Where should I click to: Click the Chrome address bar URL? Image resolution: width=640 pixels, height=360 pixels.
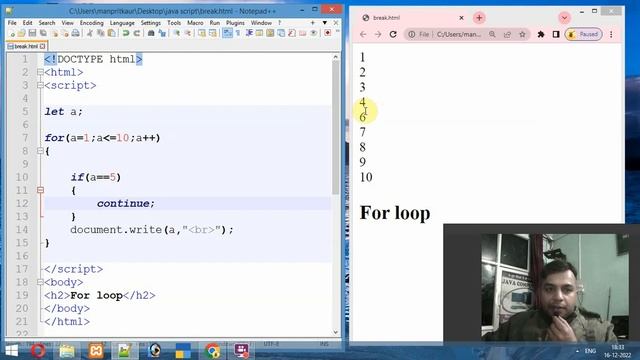(x=459, y=34)
